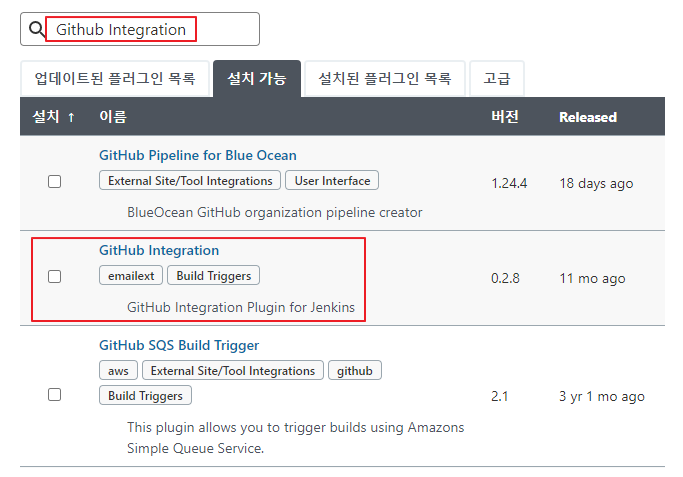Click '11 mo ago' release text
The image size is (683, 477).
pyautogui.click(x=592, y=278)
